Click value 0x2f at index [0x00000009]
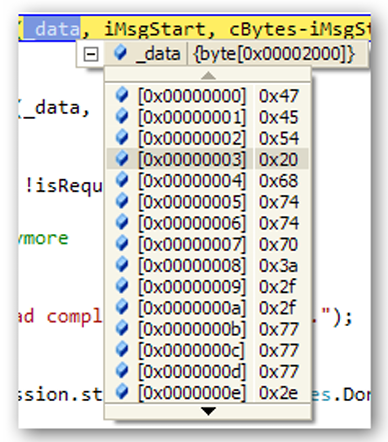Screen dimensions: 388x442 pos(277,287)
